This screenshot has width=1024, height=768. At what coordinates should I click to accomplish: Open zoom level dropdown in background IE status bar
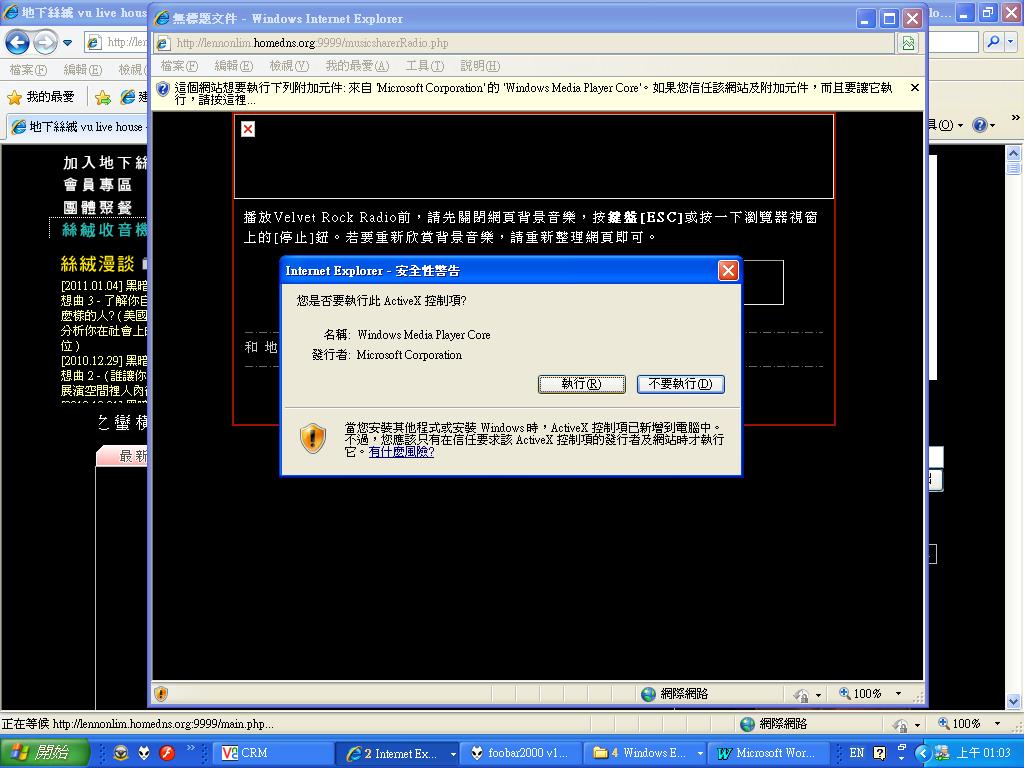pyautogui.click(x=997, y=724)
